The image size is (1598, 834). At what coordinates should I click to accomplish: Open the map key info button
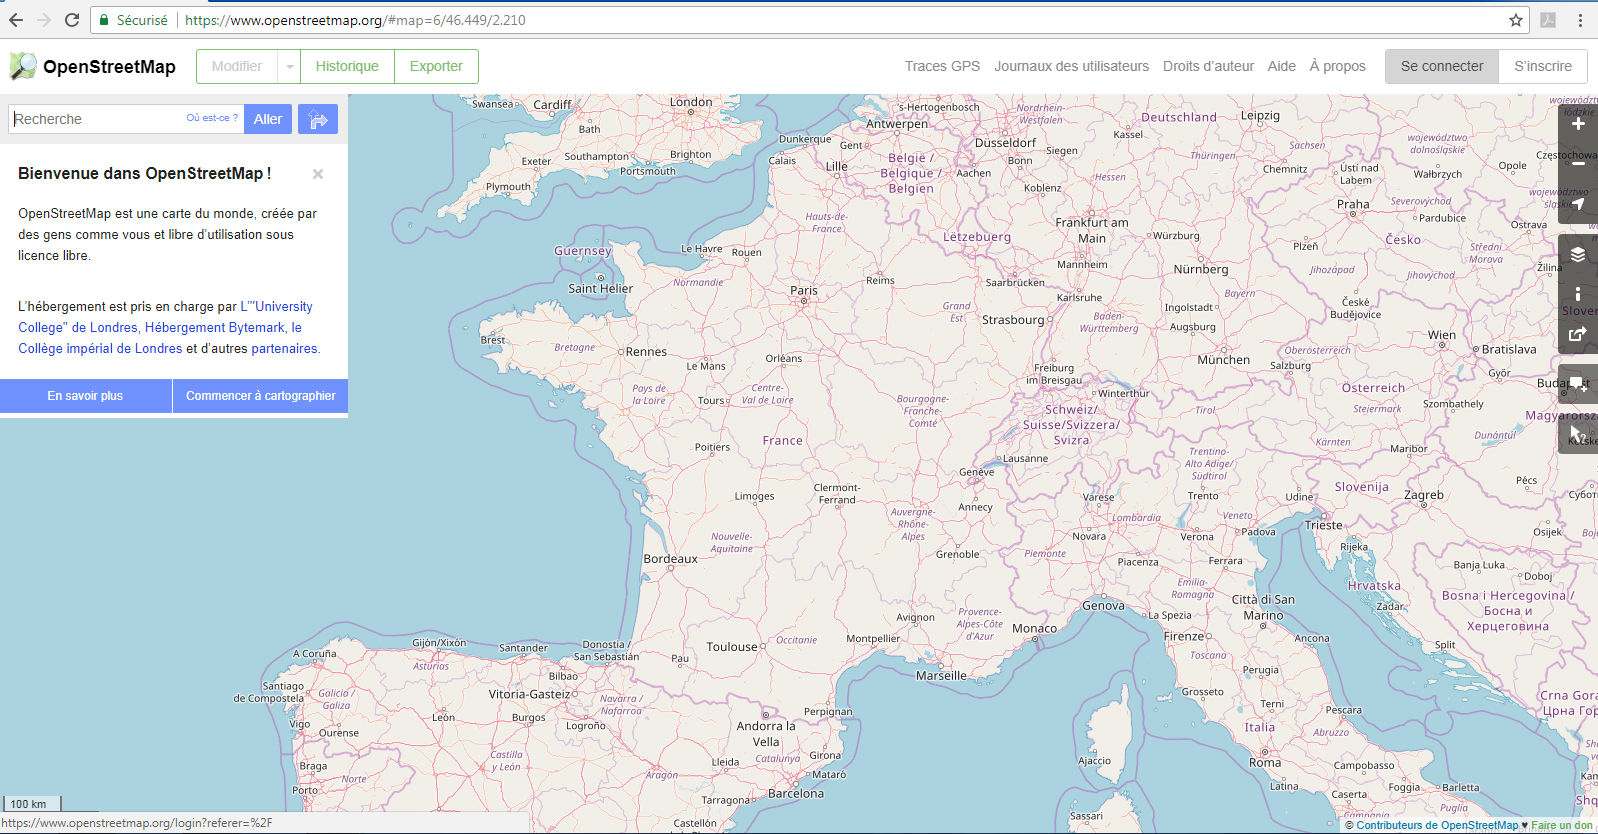click(1578, 294)
